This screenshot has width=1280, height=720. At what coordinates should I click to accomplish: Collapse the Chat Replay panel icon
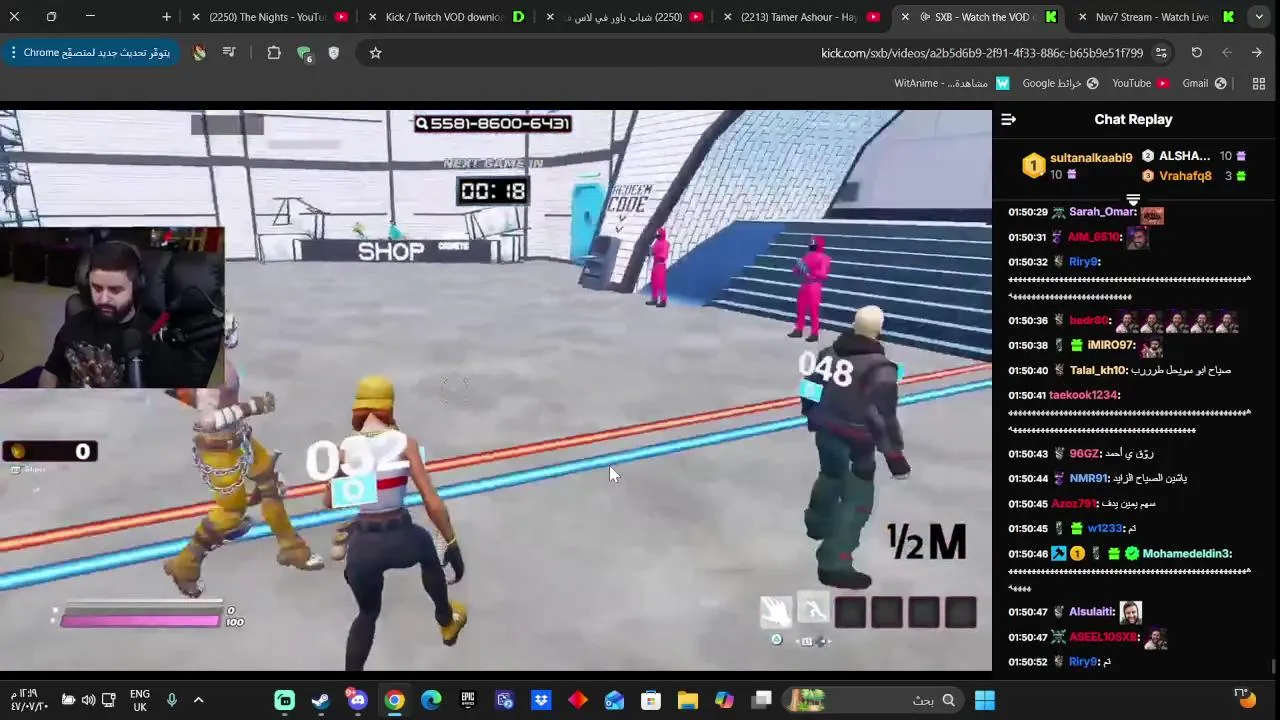click(x=1008, y=119)
